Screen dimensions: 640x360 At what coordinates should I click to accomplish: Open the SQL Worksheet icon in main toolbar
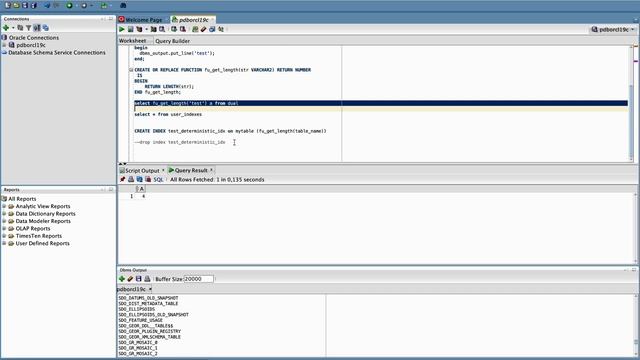click(x=104, y=5)
